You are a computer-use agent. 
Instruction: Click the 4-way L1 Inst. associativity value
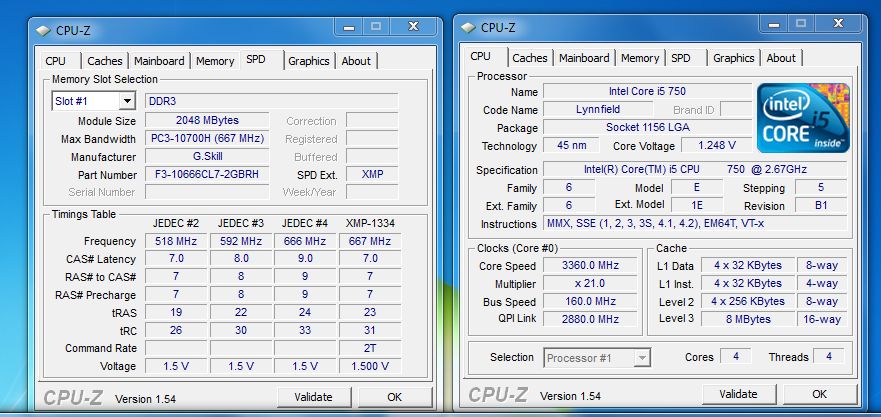(x=821, y=283)
